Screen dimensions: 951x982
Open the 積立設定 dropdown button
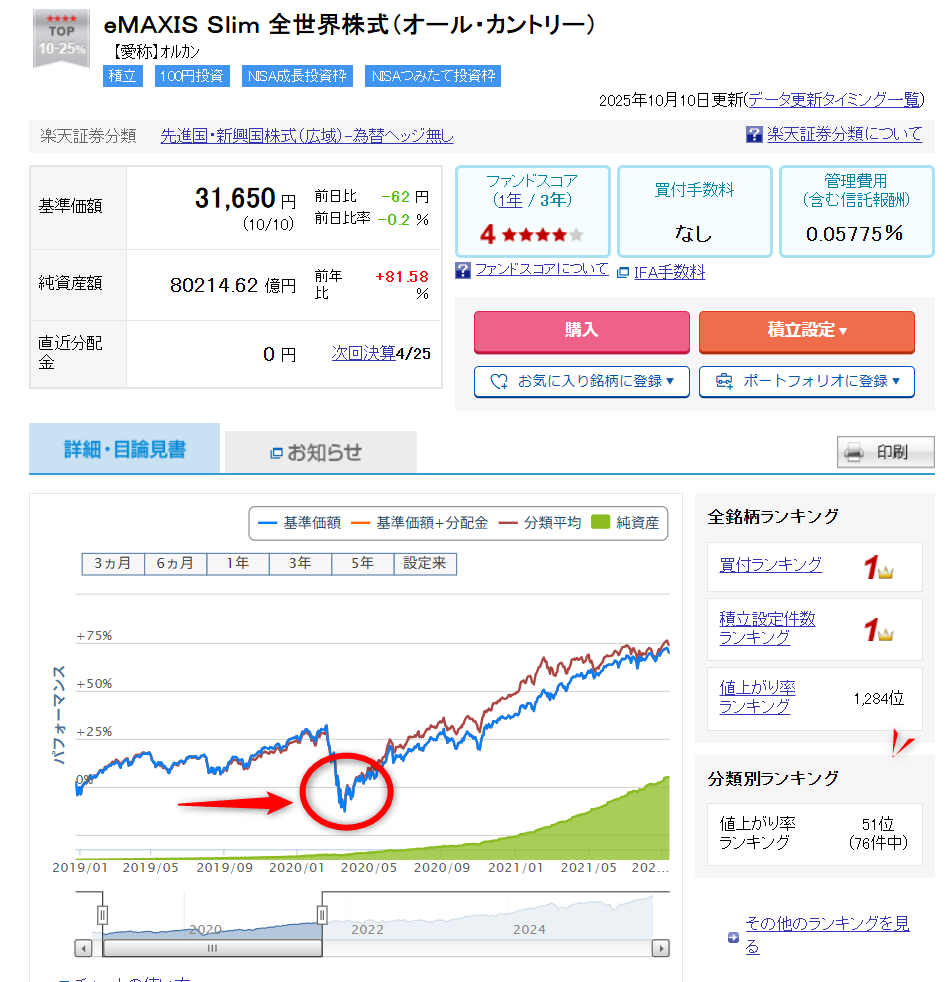(806, 331)
